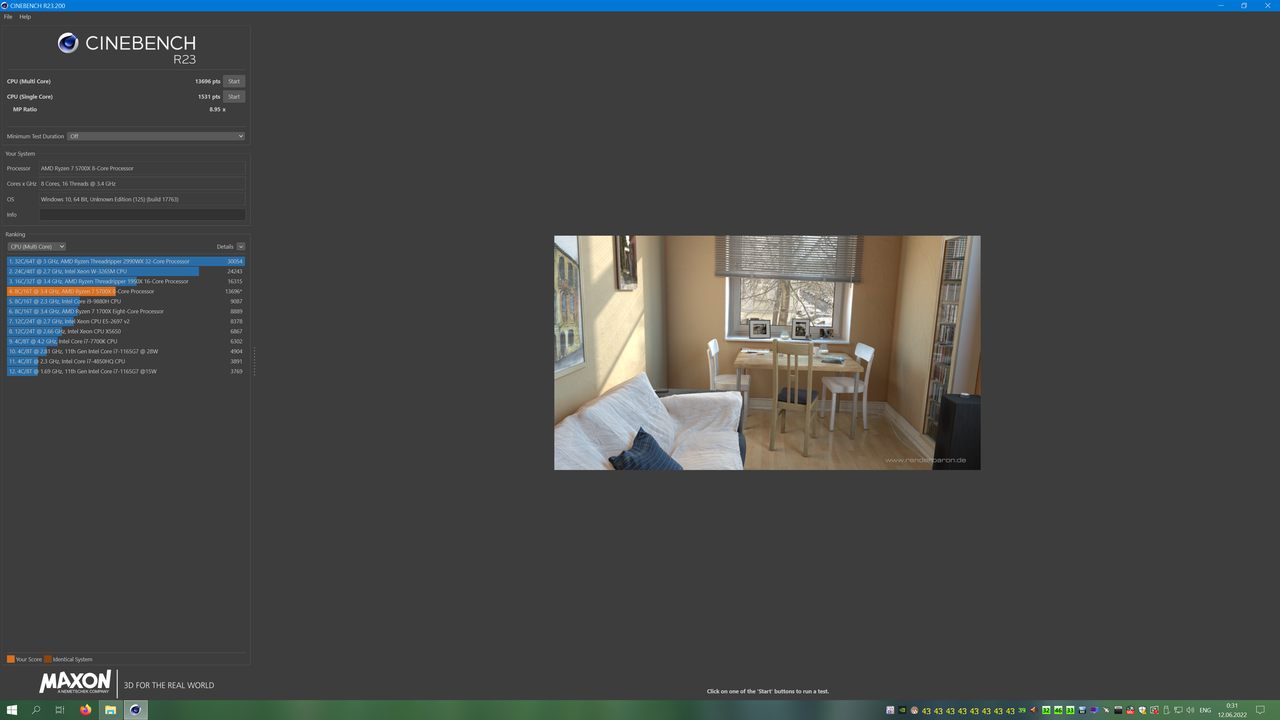1280x720 pixels.
Task: Select the Threadripper 1950X ranking row
Action: [x=125, y=281]
